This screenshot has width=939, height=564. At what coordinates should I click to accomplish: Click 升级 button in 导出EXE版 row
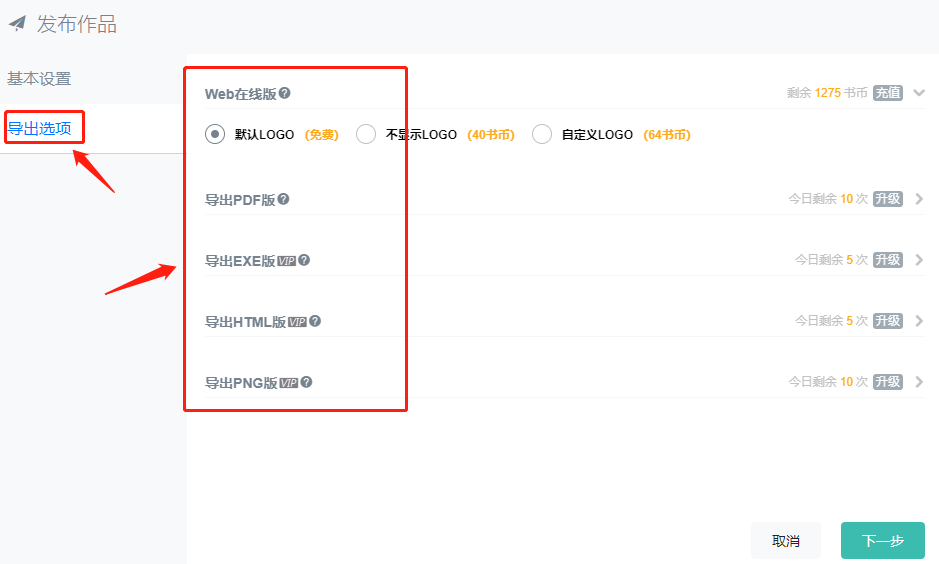coord(887,260)
